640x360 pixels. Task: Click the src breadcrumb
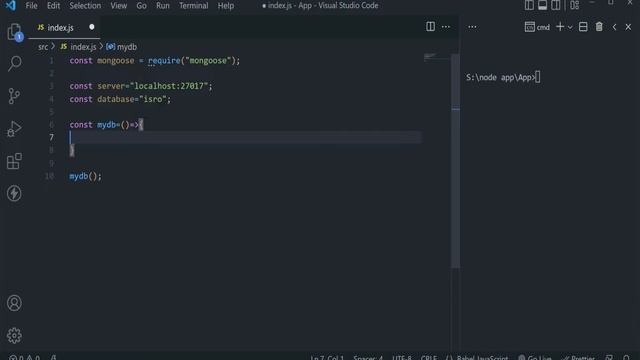[43, 47]
